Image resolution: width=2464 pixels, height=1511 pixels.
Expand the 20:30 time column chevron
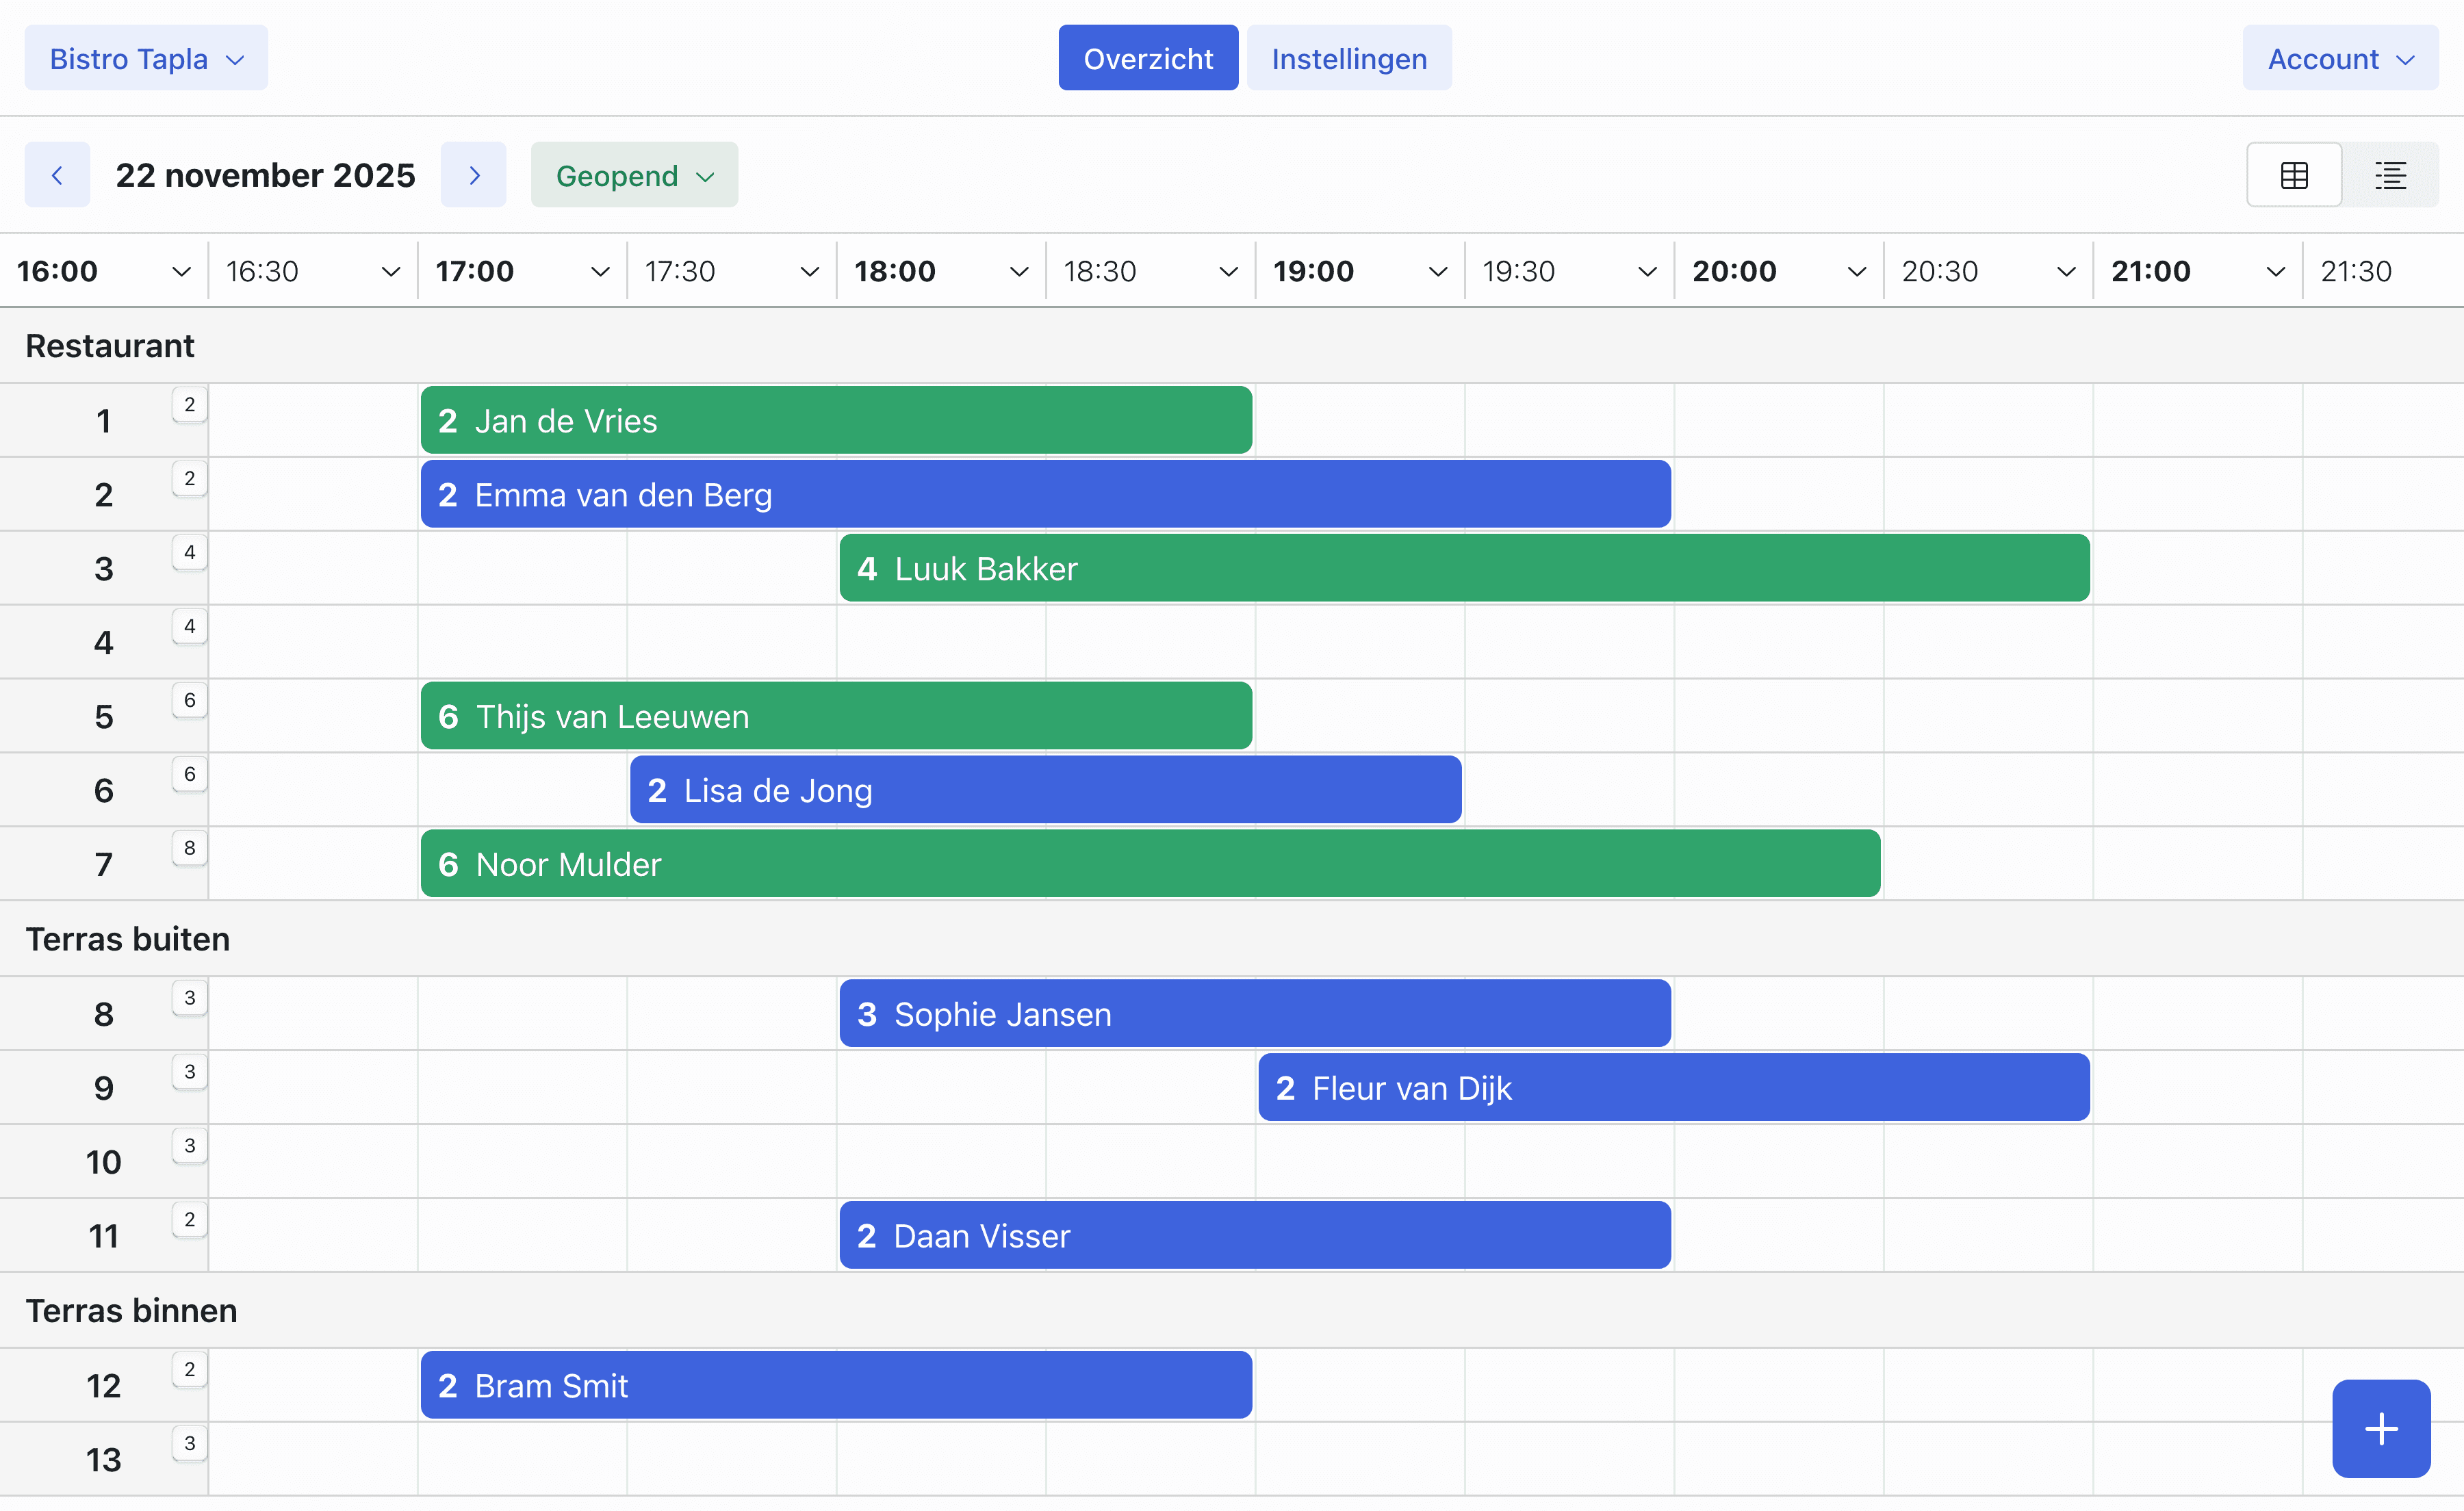click(2066, 271)
